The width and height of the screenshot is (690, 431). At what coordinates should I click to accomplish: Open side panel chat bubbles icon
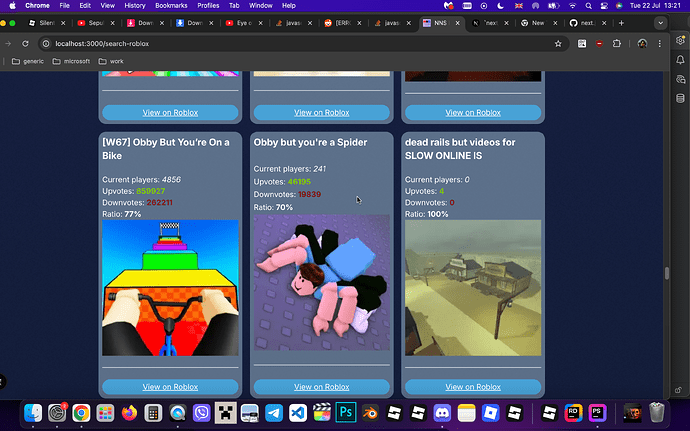(680, 79)
